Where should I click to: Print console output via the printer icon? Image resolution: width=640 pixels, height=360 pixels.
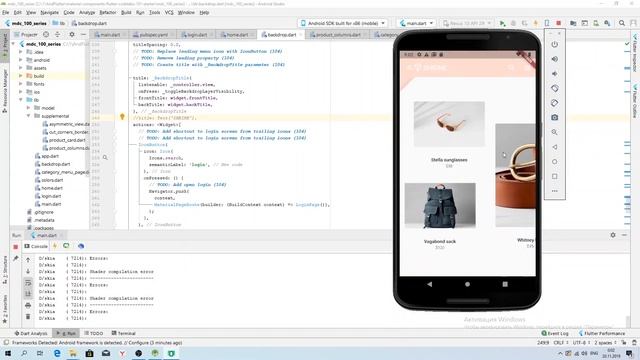click(28, 305)
